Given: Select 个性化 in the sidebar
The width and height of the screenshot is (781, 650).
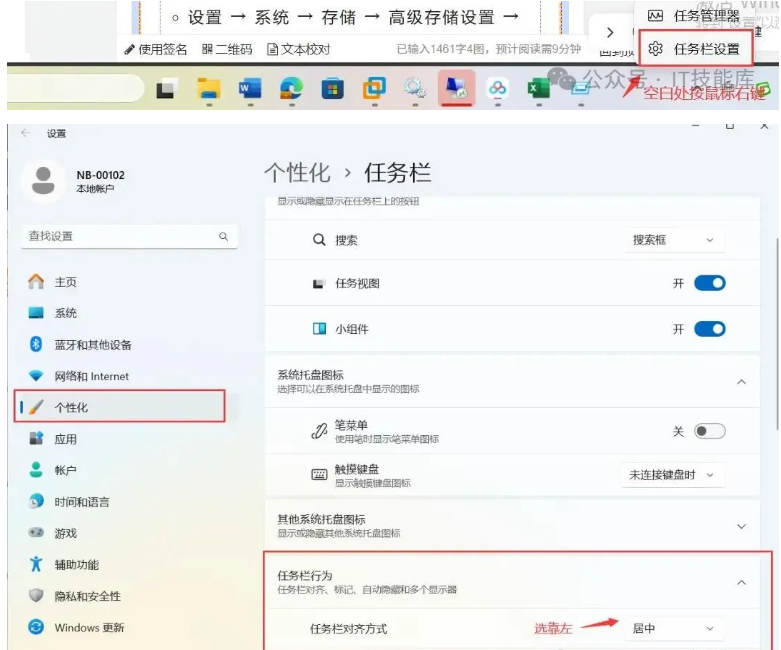Looking at the screenshot, I should [120, 406].
